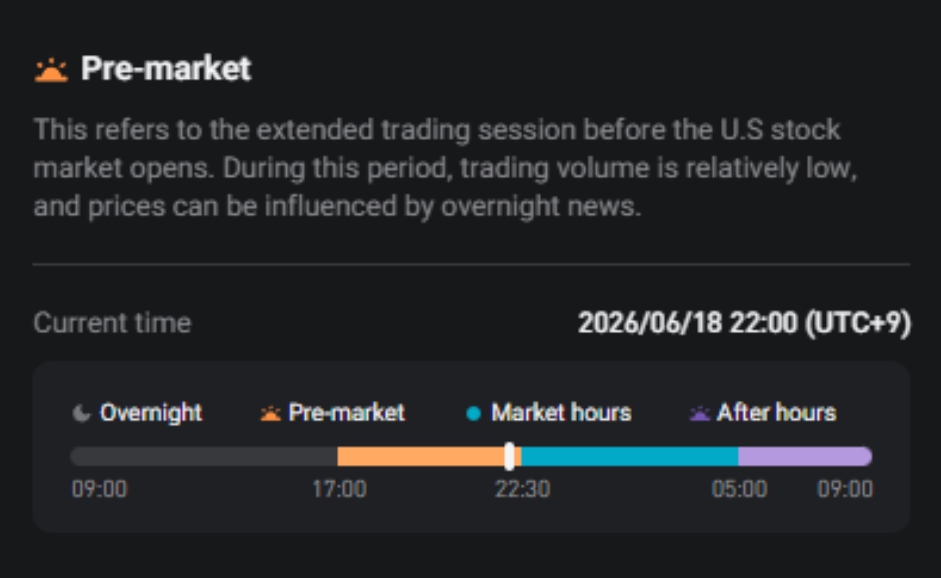Screen dimensions: 941x578
Task: Click the Current time label
Action: [x=112, y=323]
